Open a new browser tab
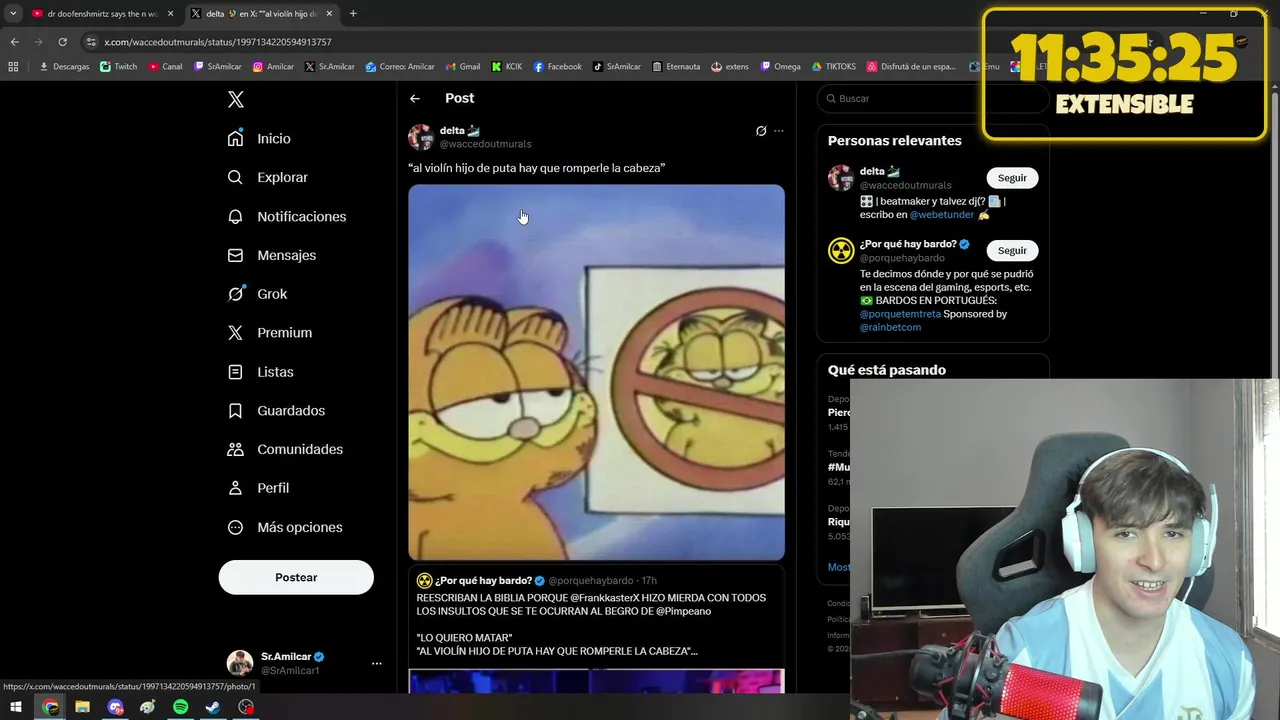1280x720 pixels. (353, 14)
